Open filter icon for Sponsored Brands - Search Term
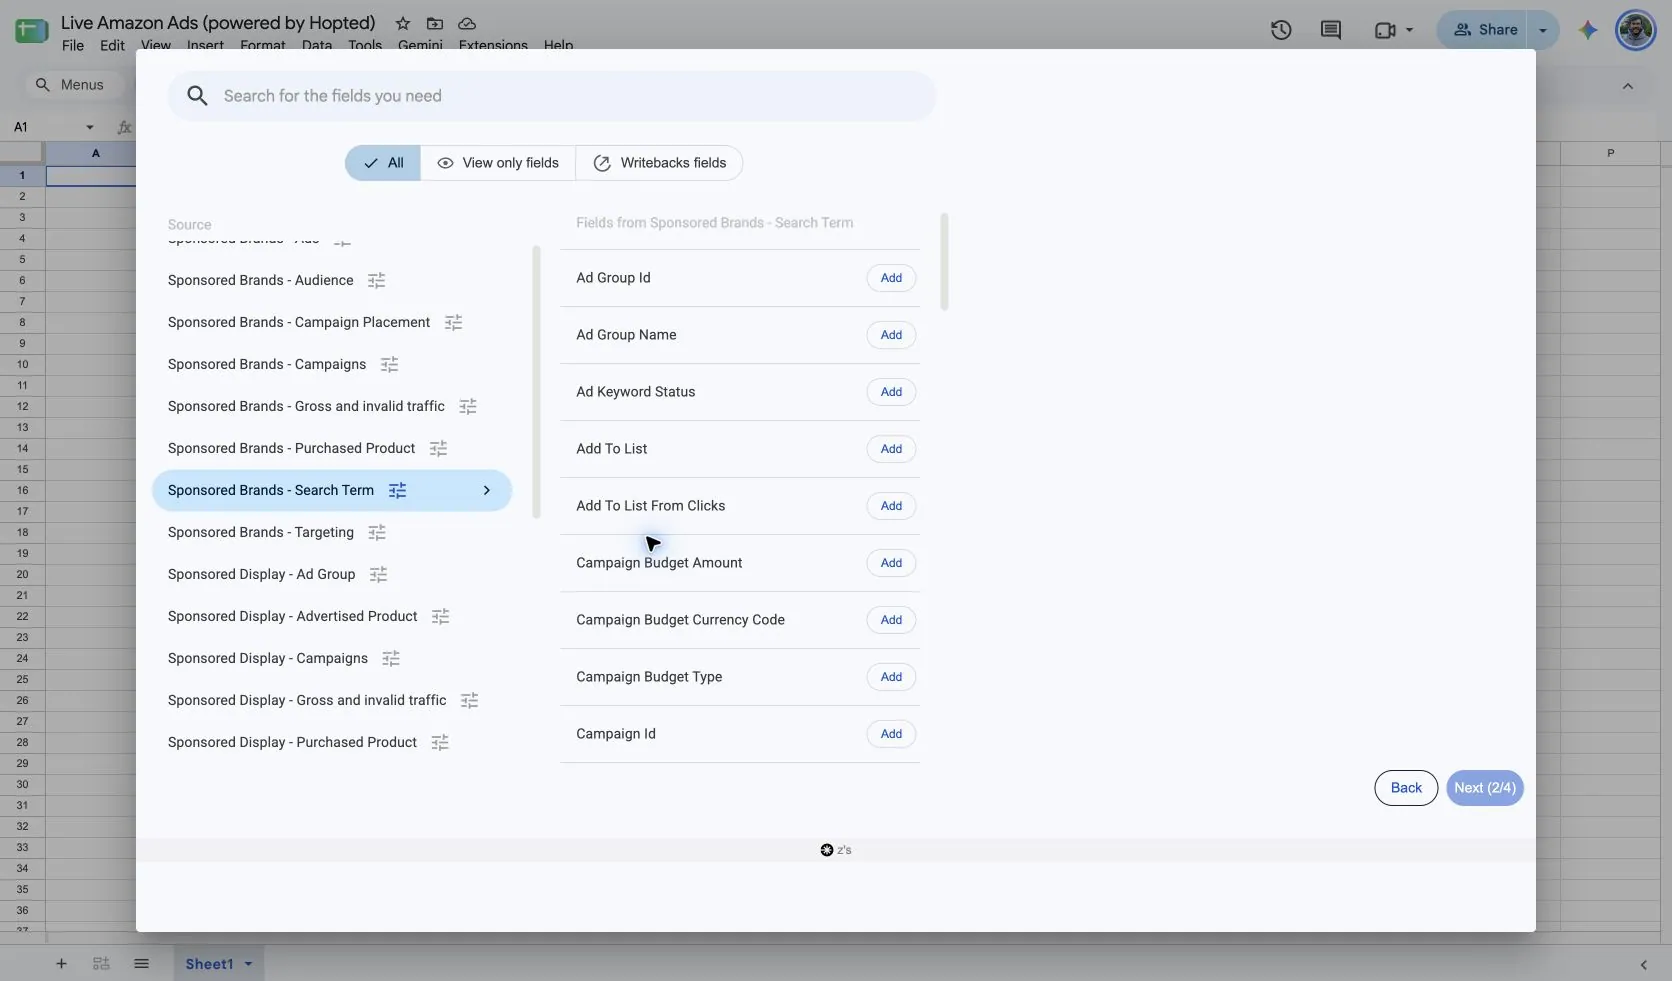The width and height of the screenshot is (1672, 981). [x=397, y=491]
